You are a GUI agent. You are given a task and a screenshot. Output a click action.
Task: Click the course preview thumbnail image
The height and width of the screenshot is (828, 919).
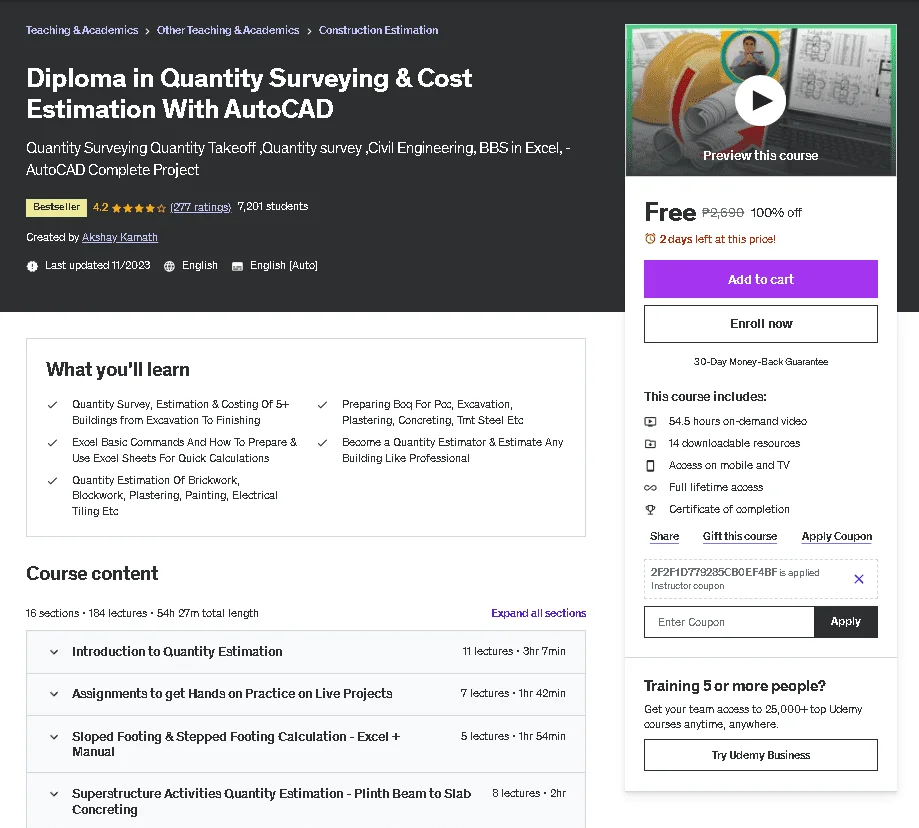(760, 100)
